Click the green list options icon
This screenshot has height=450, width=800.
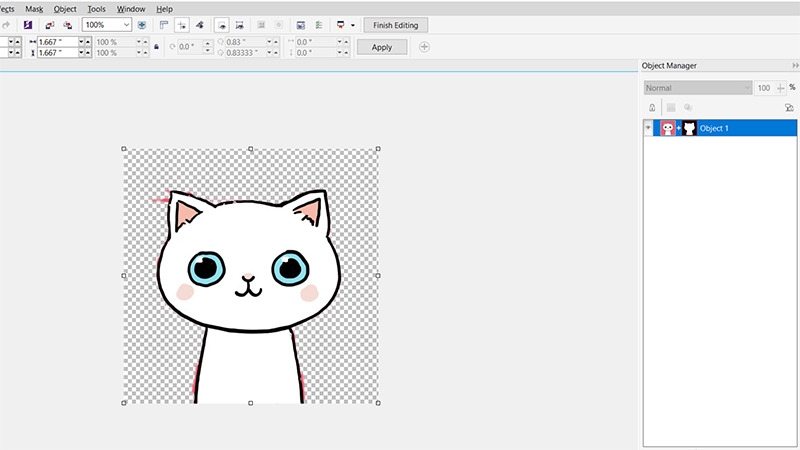pyautogui.click(x=319, y=25)
